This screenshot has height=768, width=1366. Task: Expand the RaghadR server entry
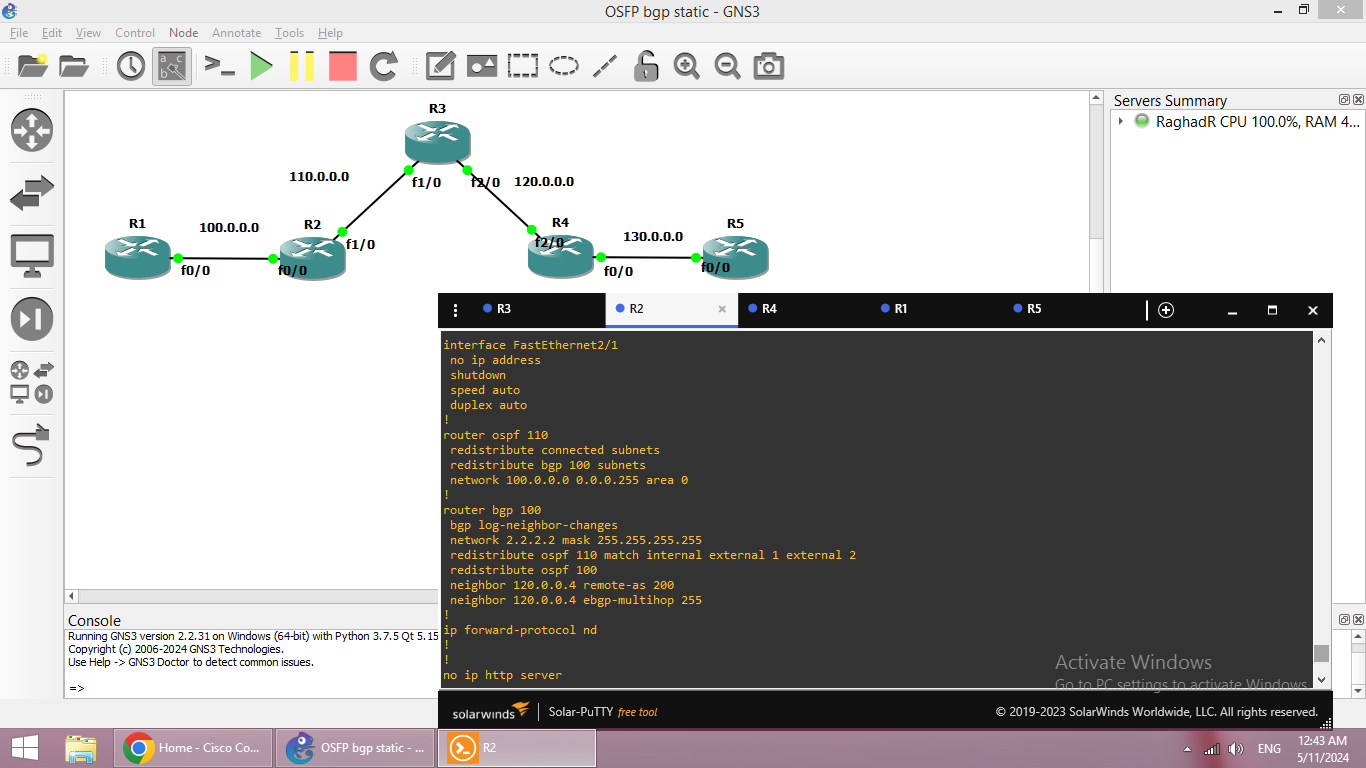click(1121, 121)
